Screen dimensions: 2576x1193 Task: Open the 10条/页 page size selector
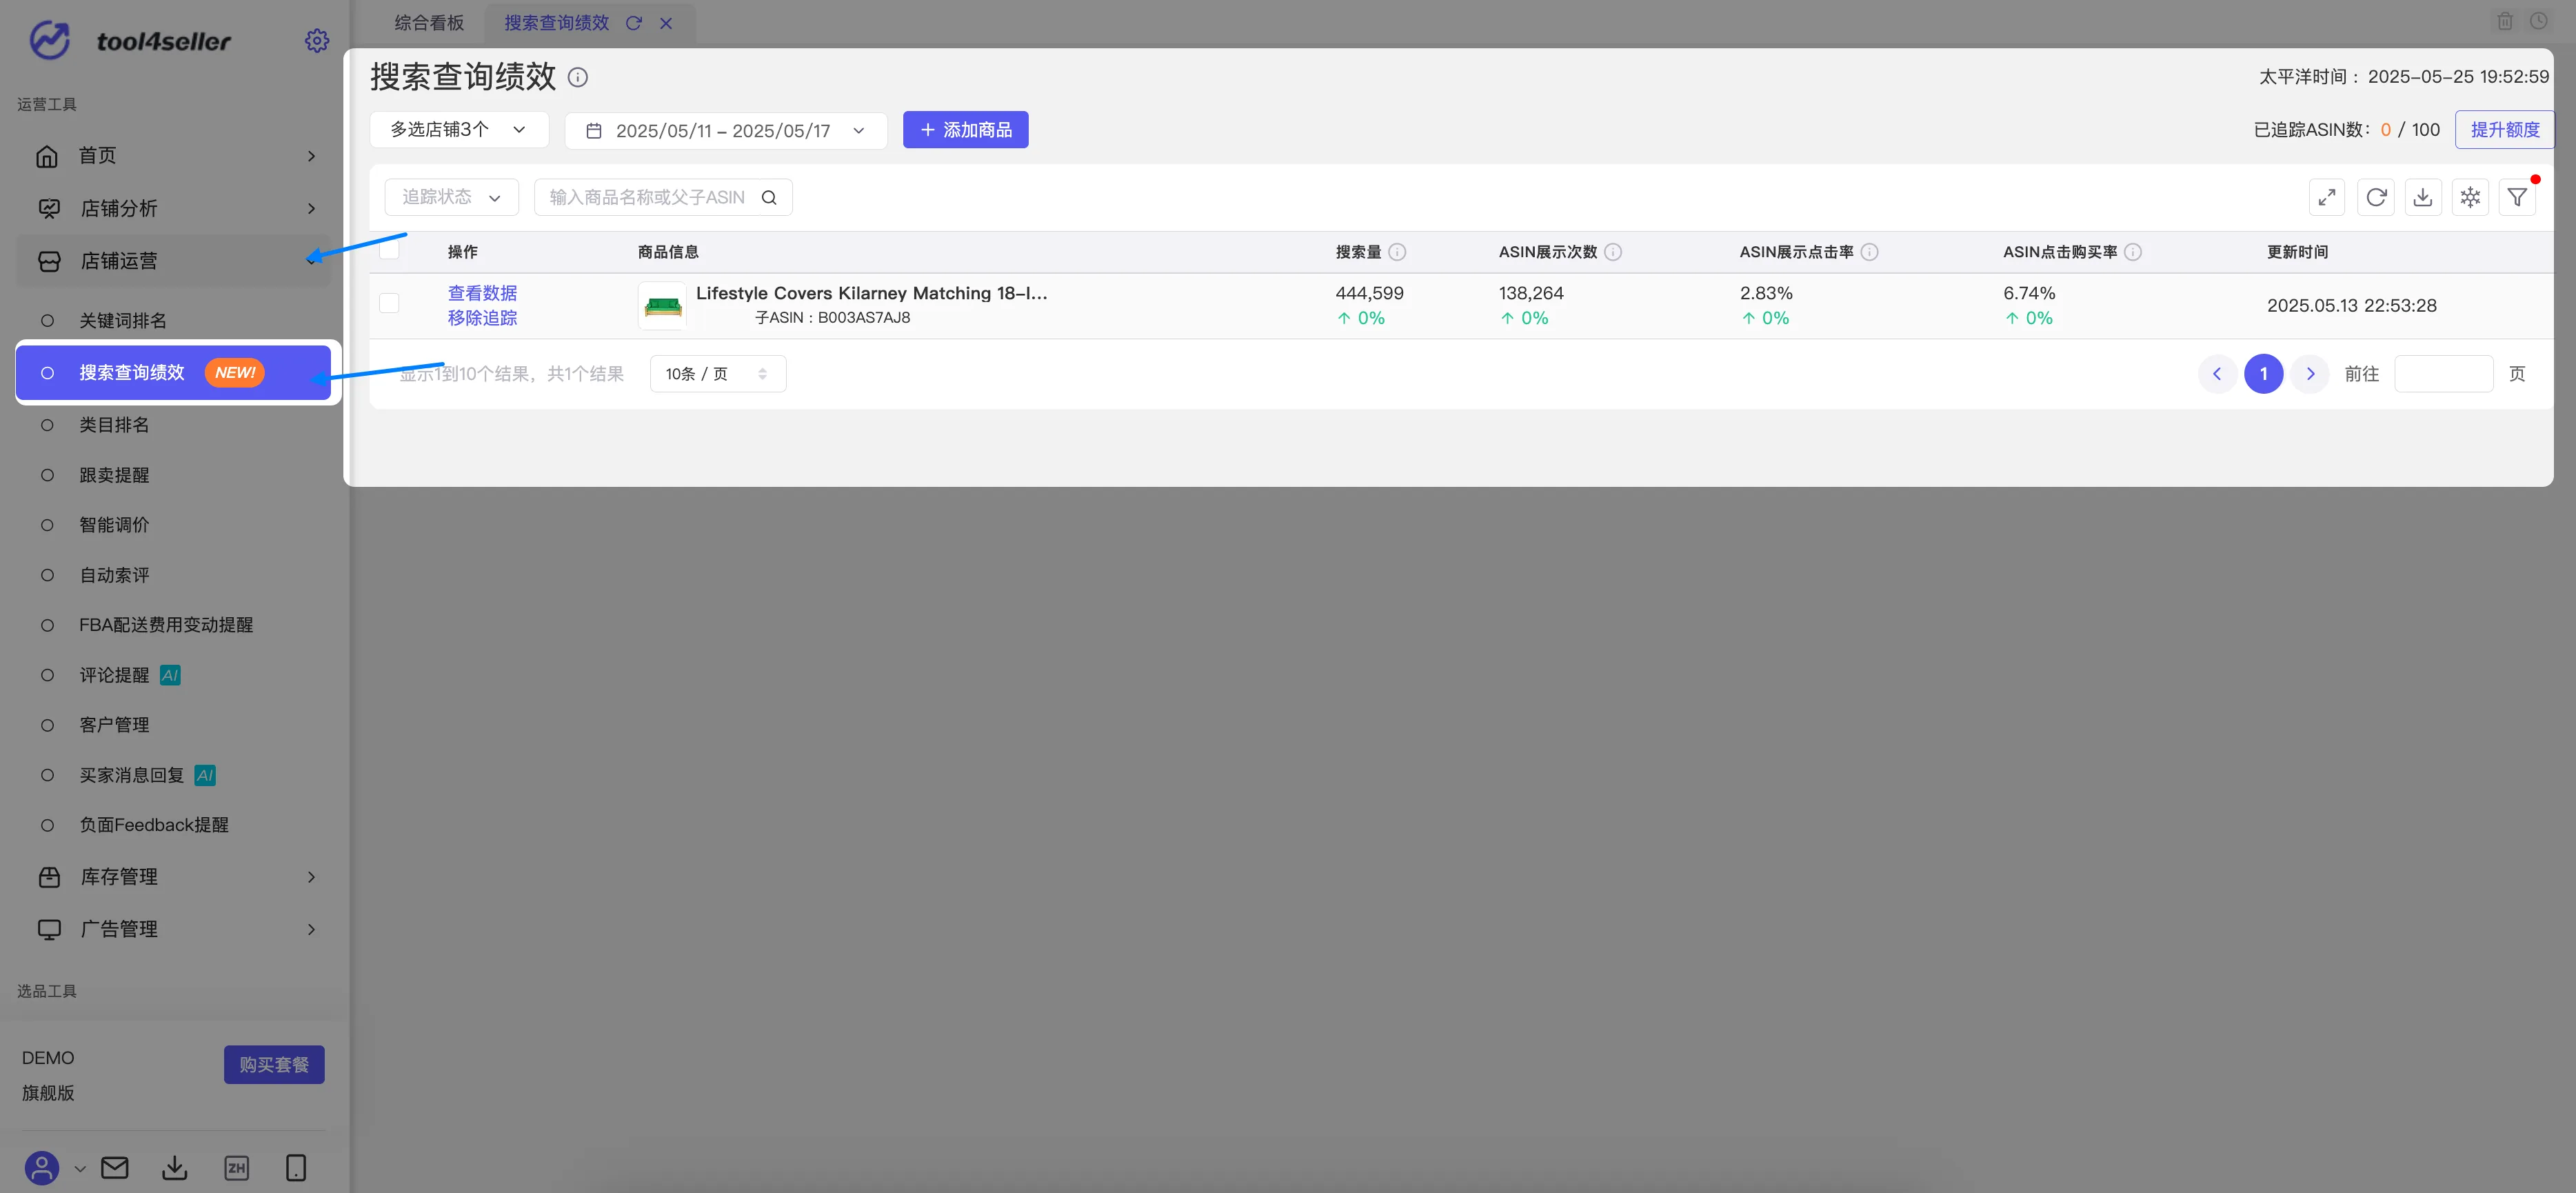click(x=717, y=374)
